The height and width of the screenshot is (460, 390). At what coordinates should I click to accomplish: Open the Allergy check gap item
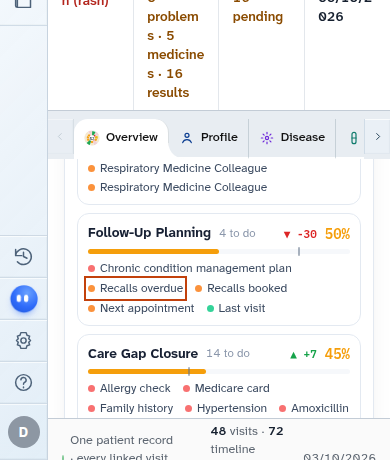tap(129, 388)
